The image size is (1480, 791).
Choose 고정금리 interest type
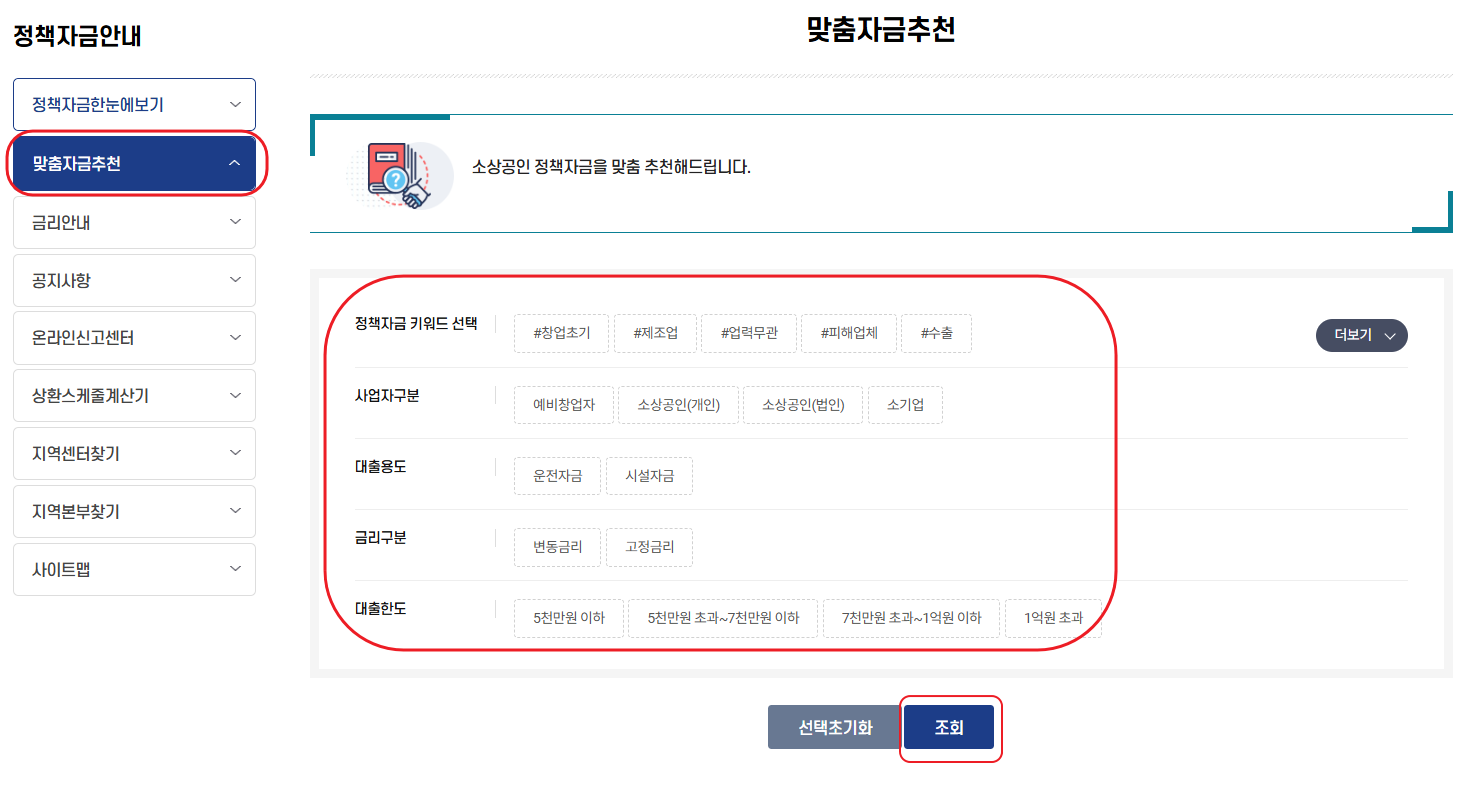[649, 547]
